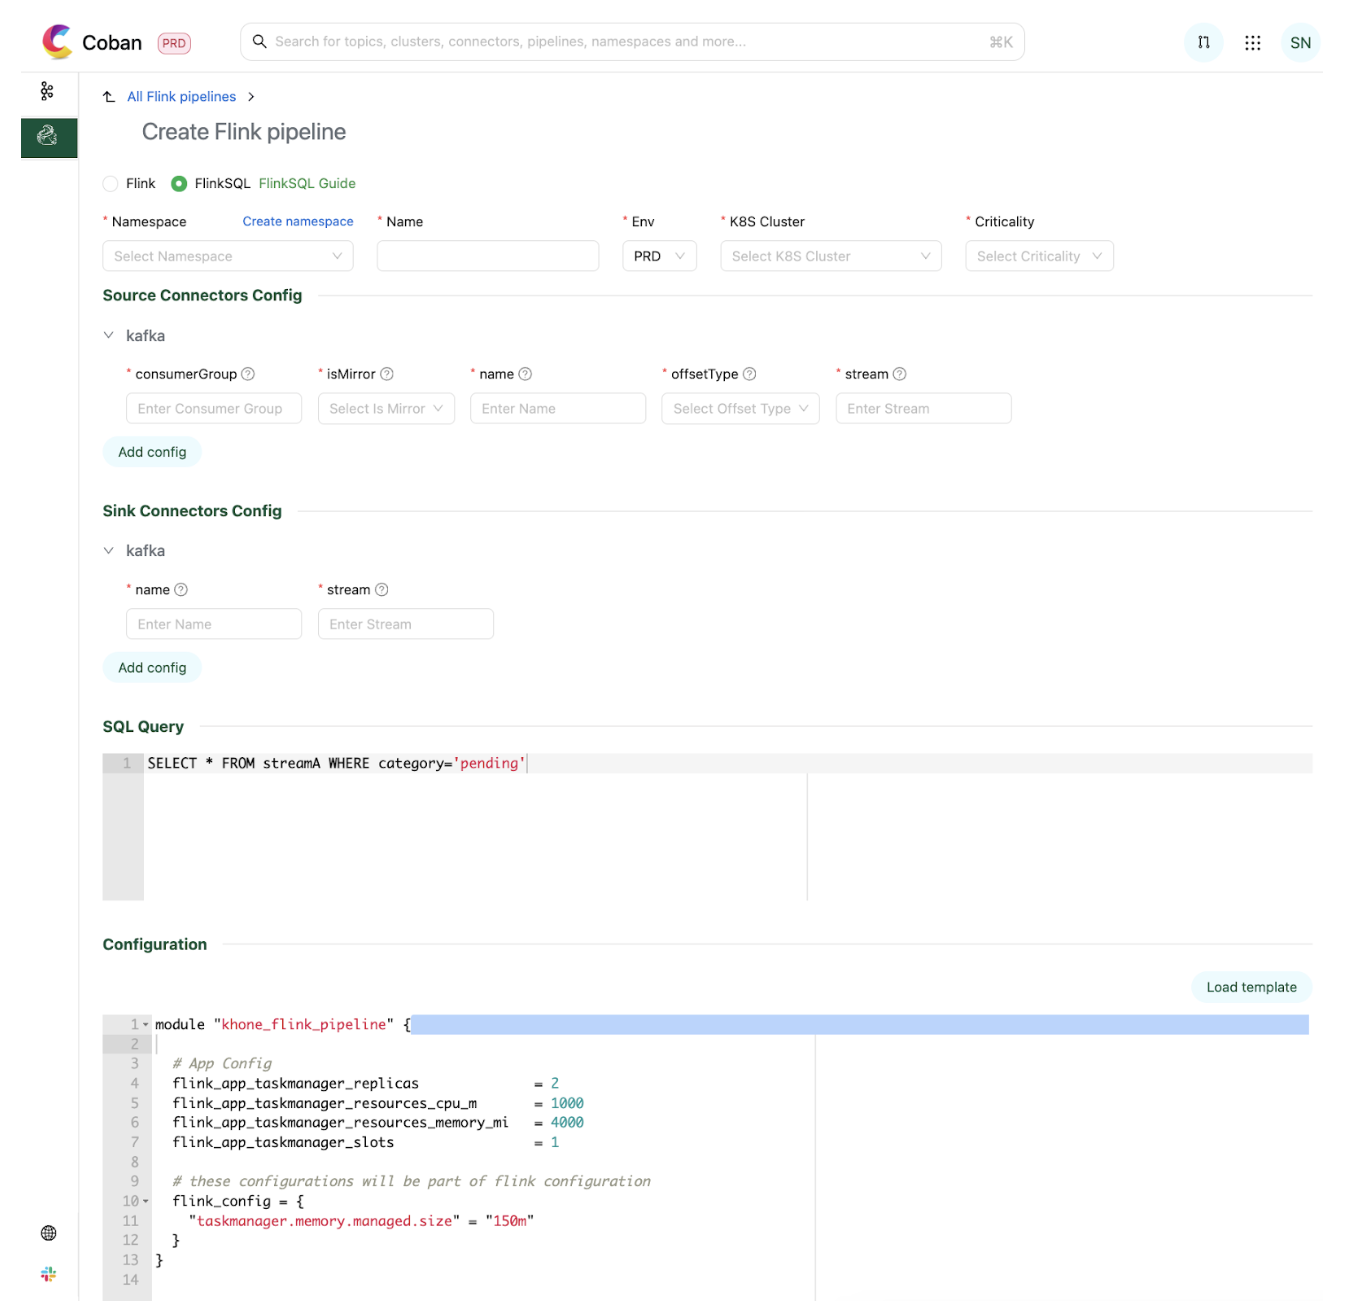This screenshot has width=1350, height=1310.
Task: Click Add config under Source Connectors
Action: click(152, 452)
